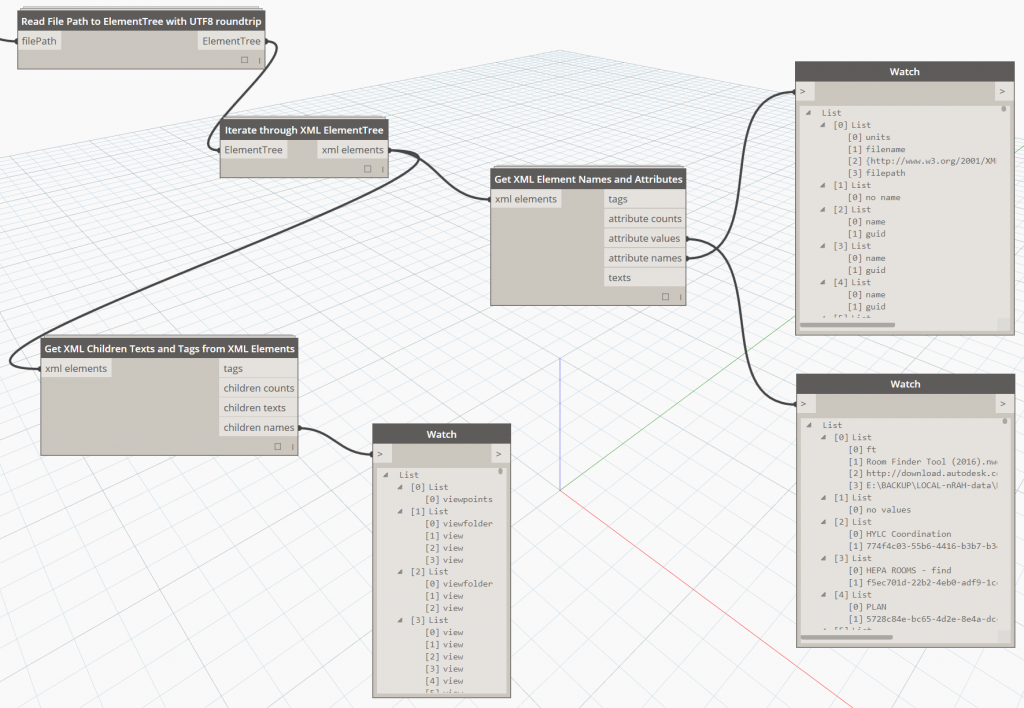Toggle preview square on Get XML Element Names node
Image resolution: width=1024 pixels, height=708 pixels.
tap(665, 297)
